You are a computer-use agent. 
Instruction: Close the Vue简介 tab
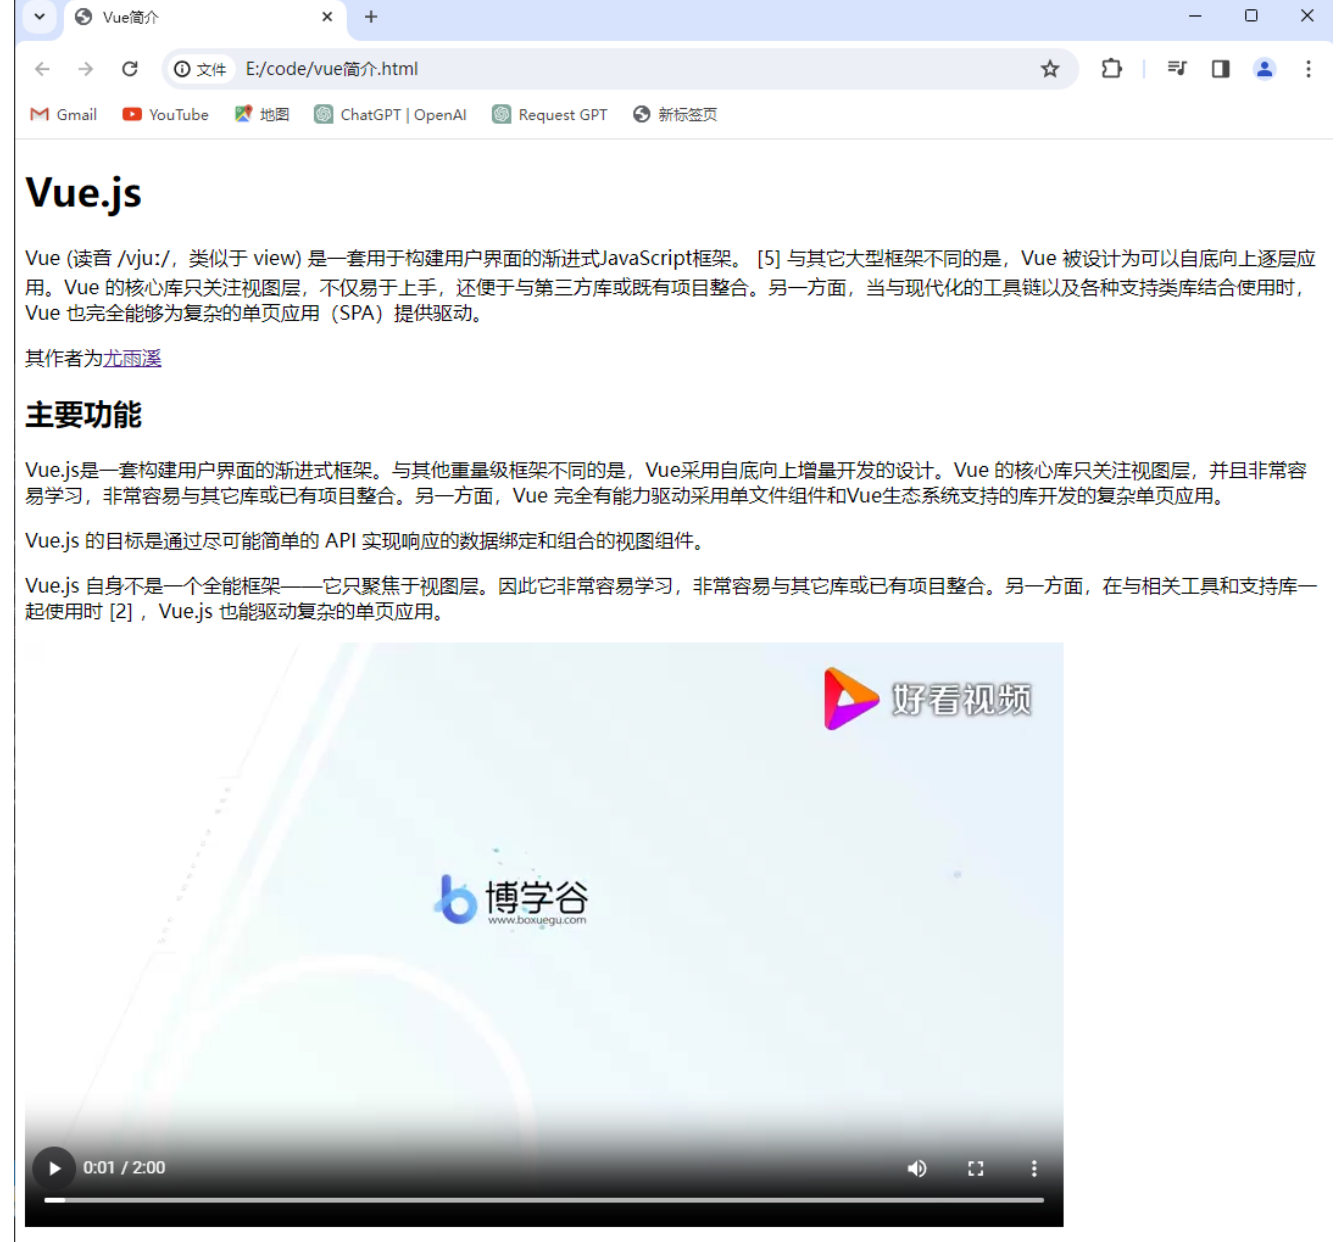[327, 17]
